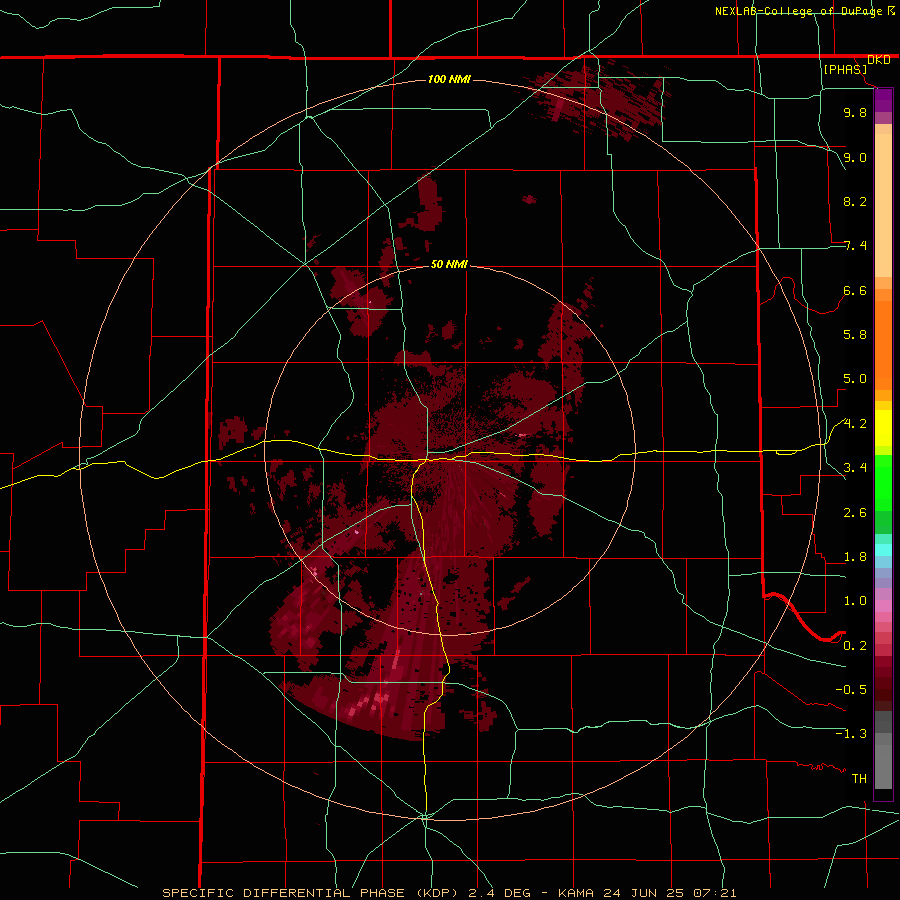Click the 1.8 value on color scale
The width and height of the screenshot is (900, 900).
[x=855, y=557]
